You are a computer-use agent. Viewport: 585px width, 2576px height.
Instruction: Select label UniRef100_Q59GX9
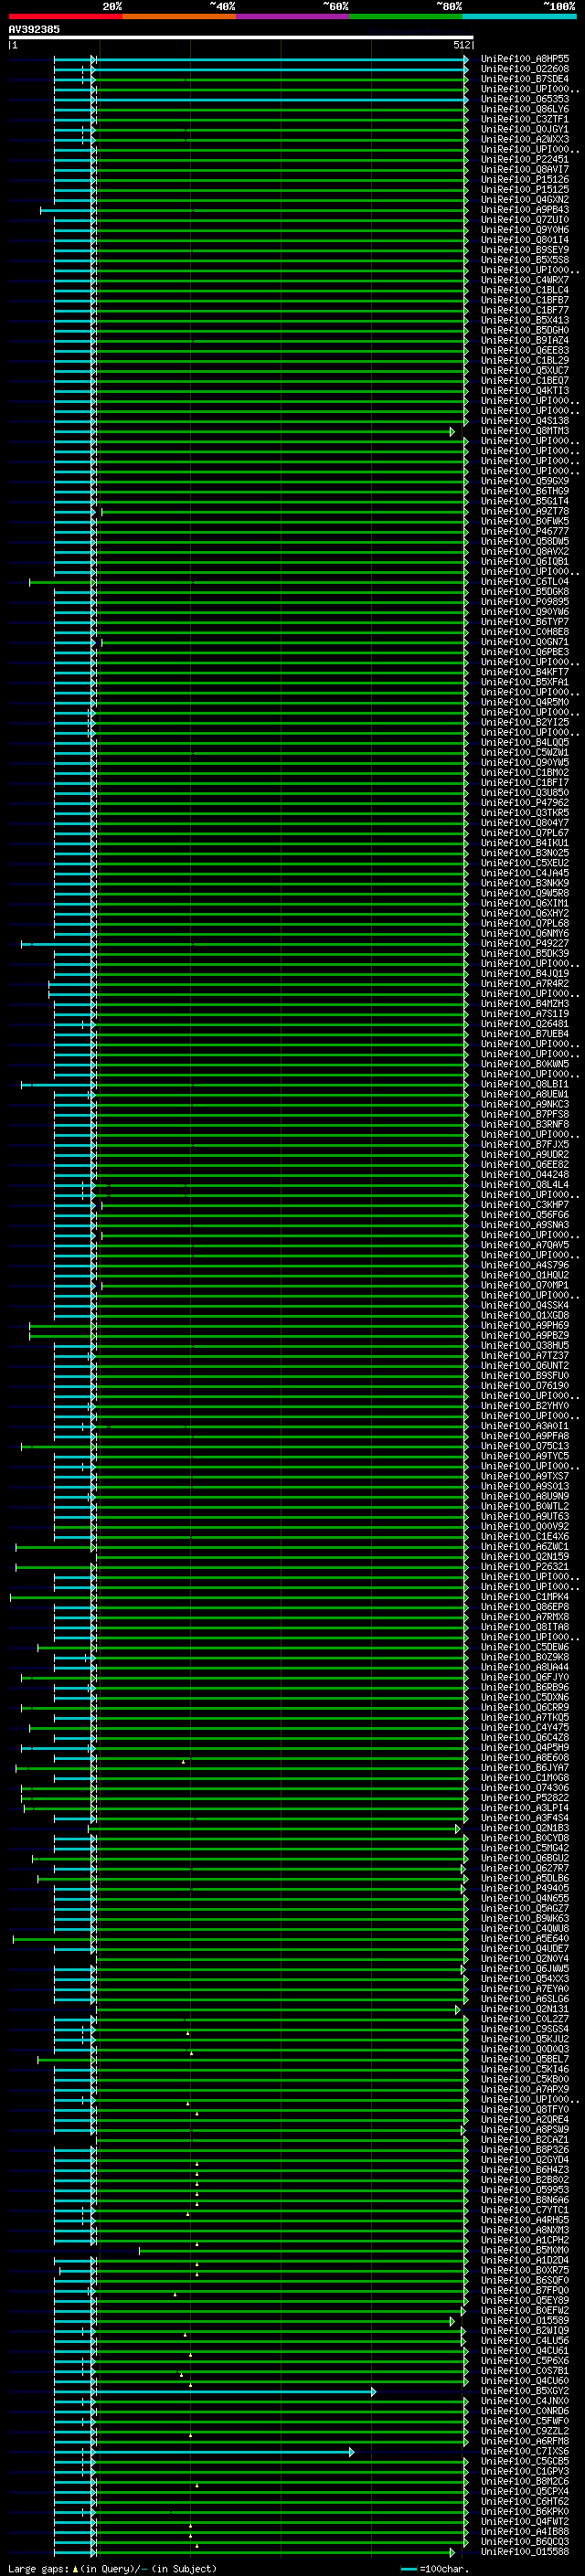coord(524,481)
